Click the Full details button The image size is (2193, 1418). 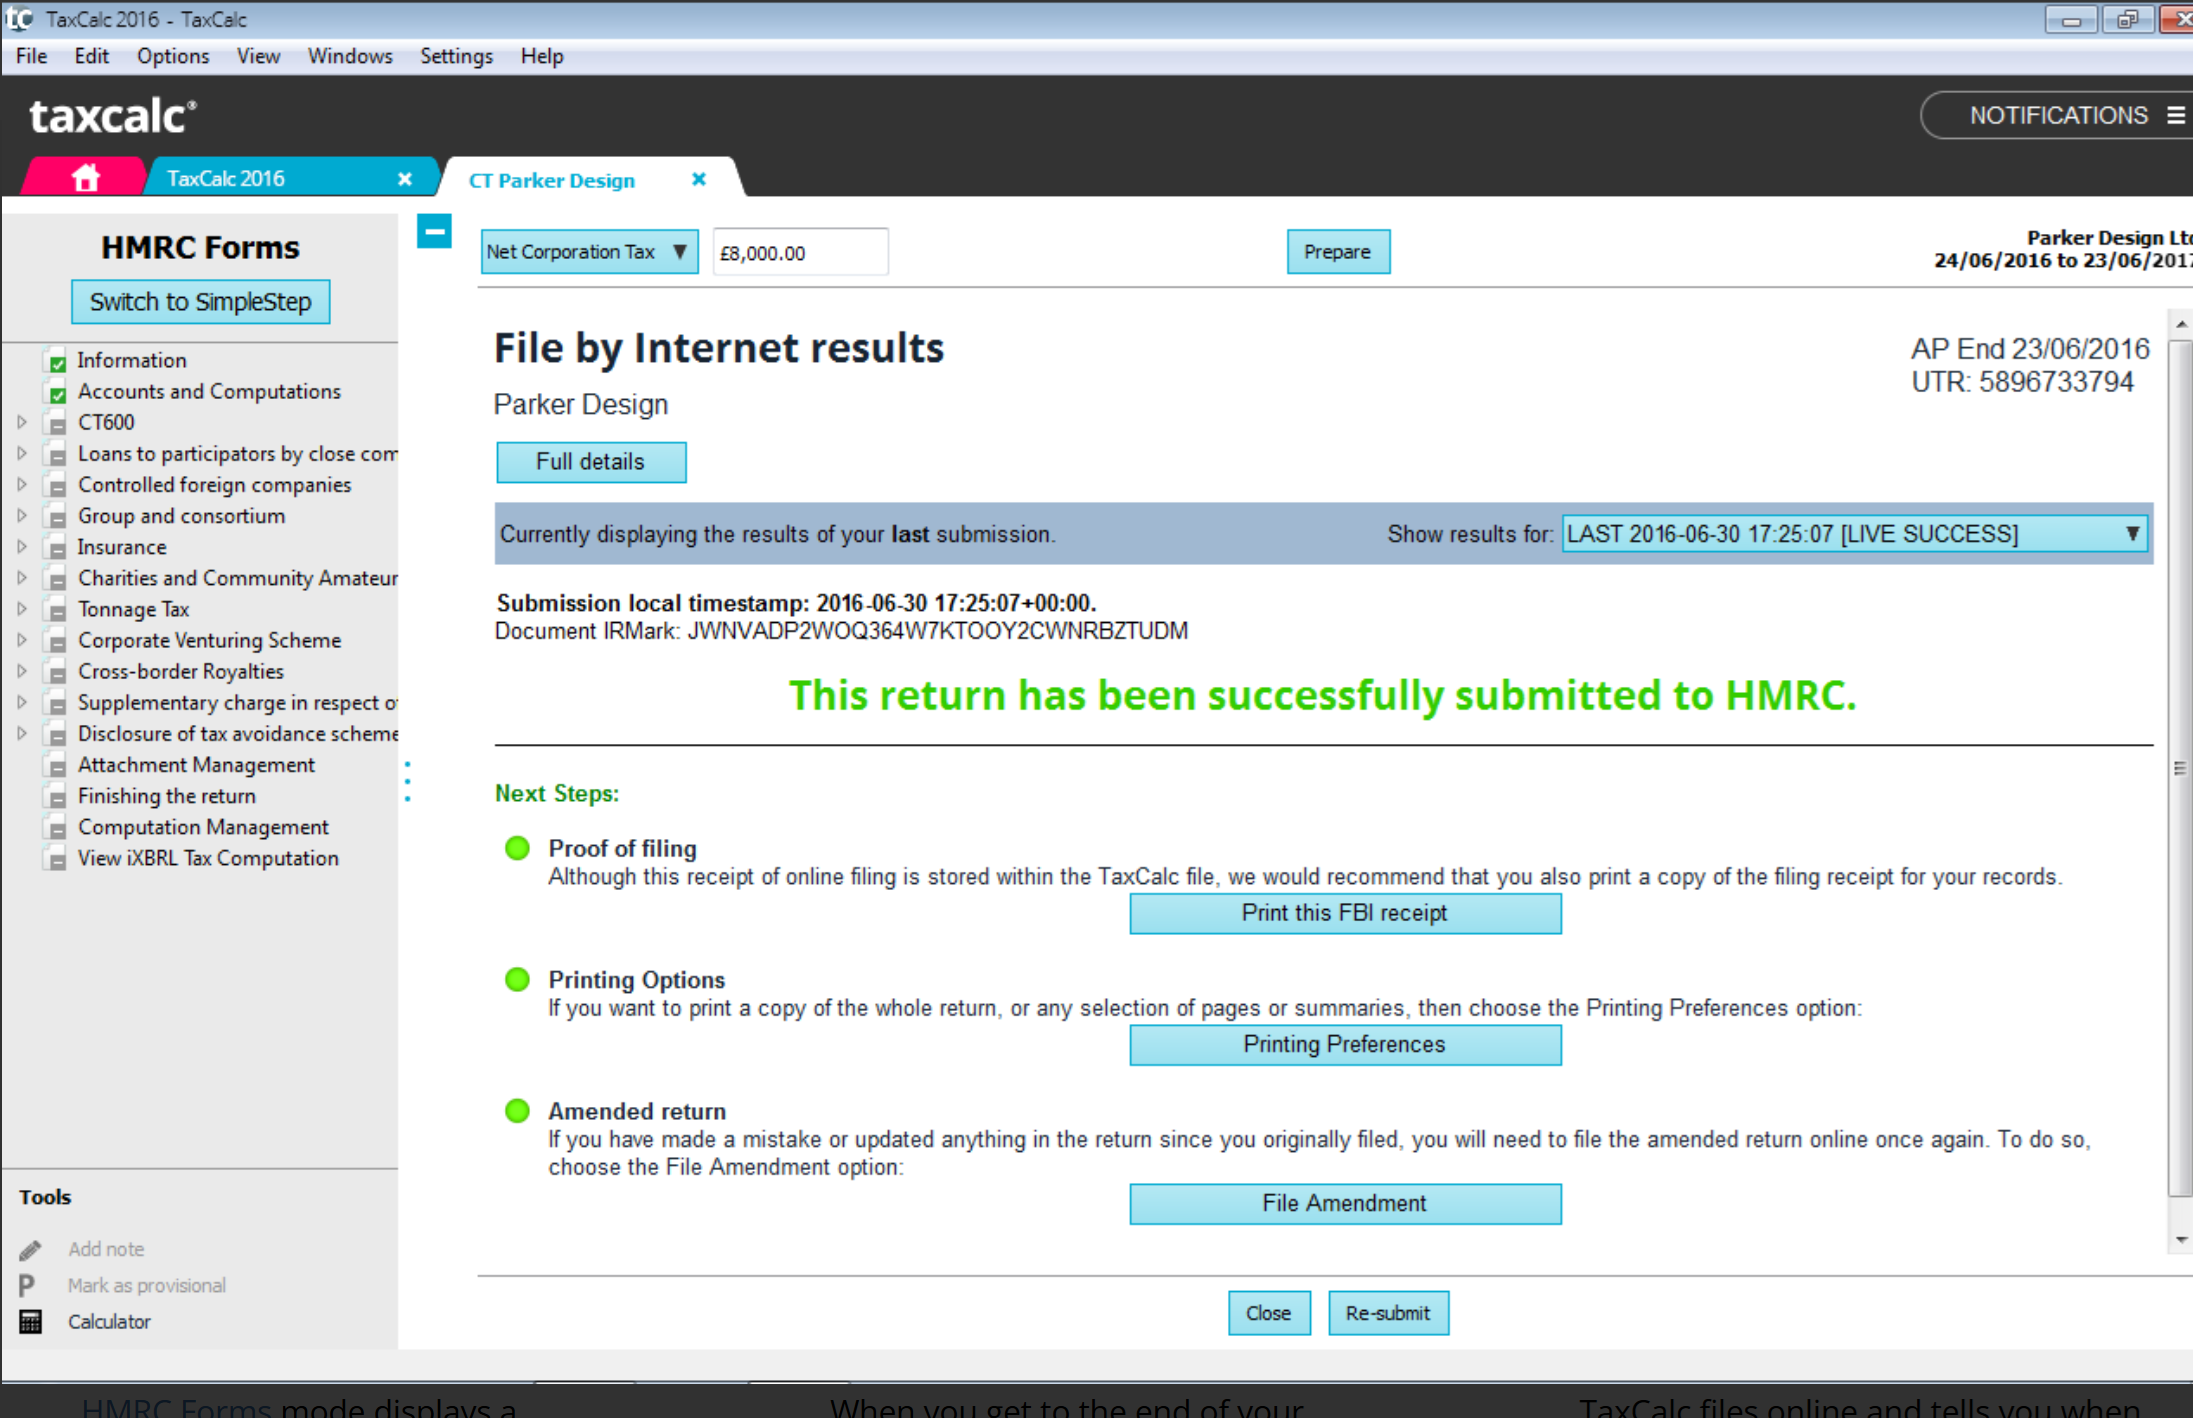pyautogui.click(x=591, y=462)
